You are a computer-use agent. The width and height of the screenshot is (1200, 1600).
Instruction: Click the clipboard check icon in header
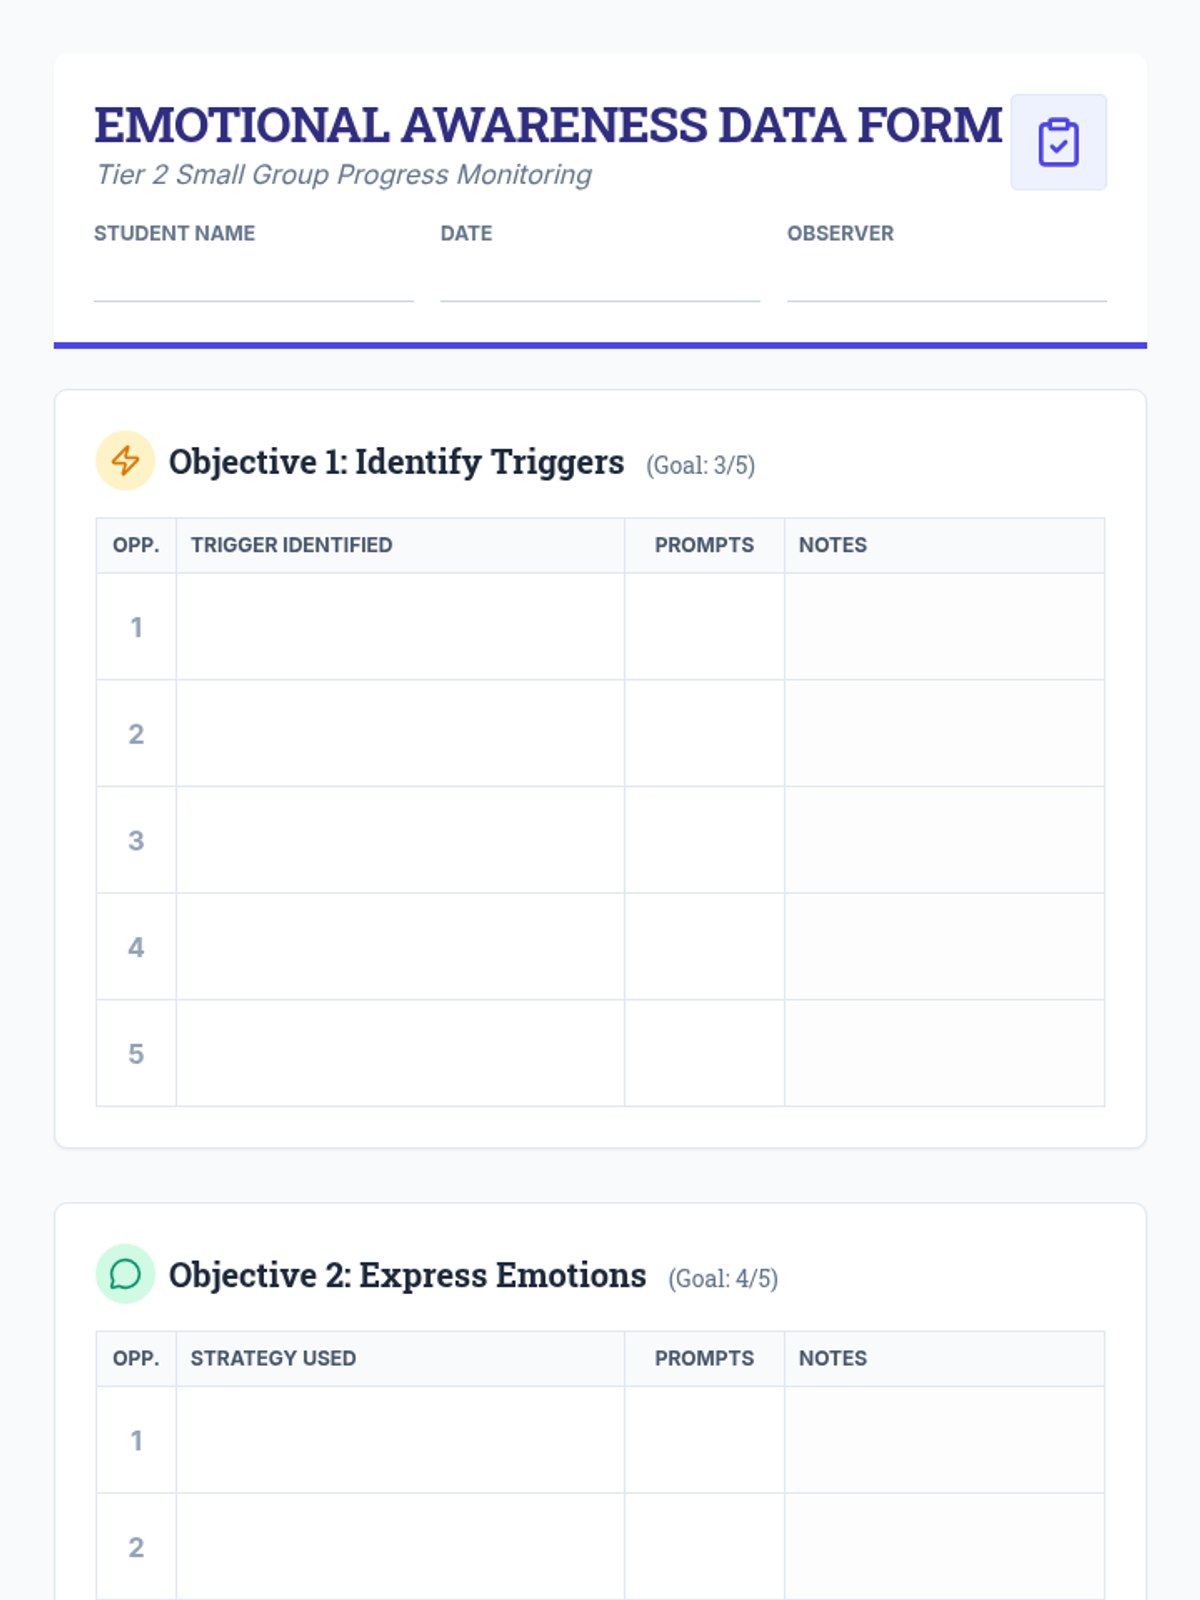coord(1058,142)
